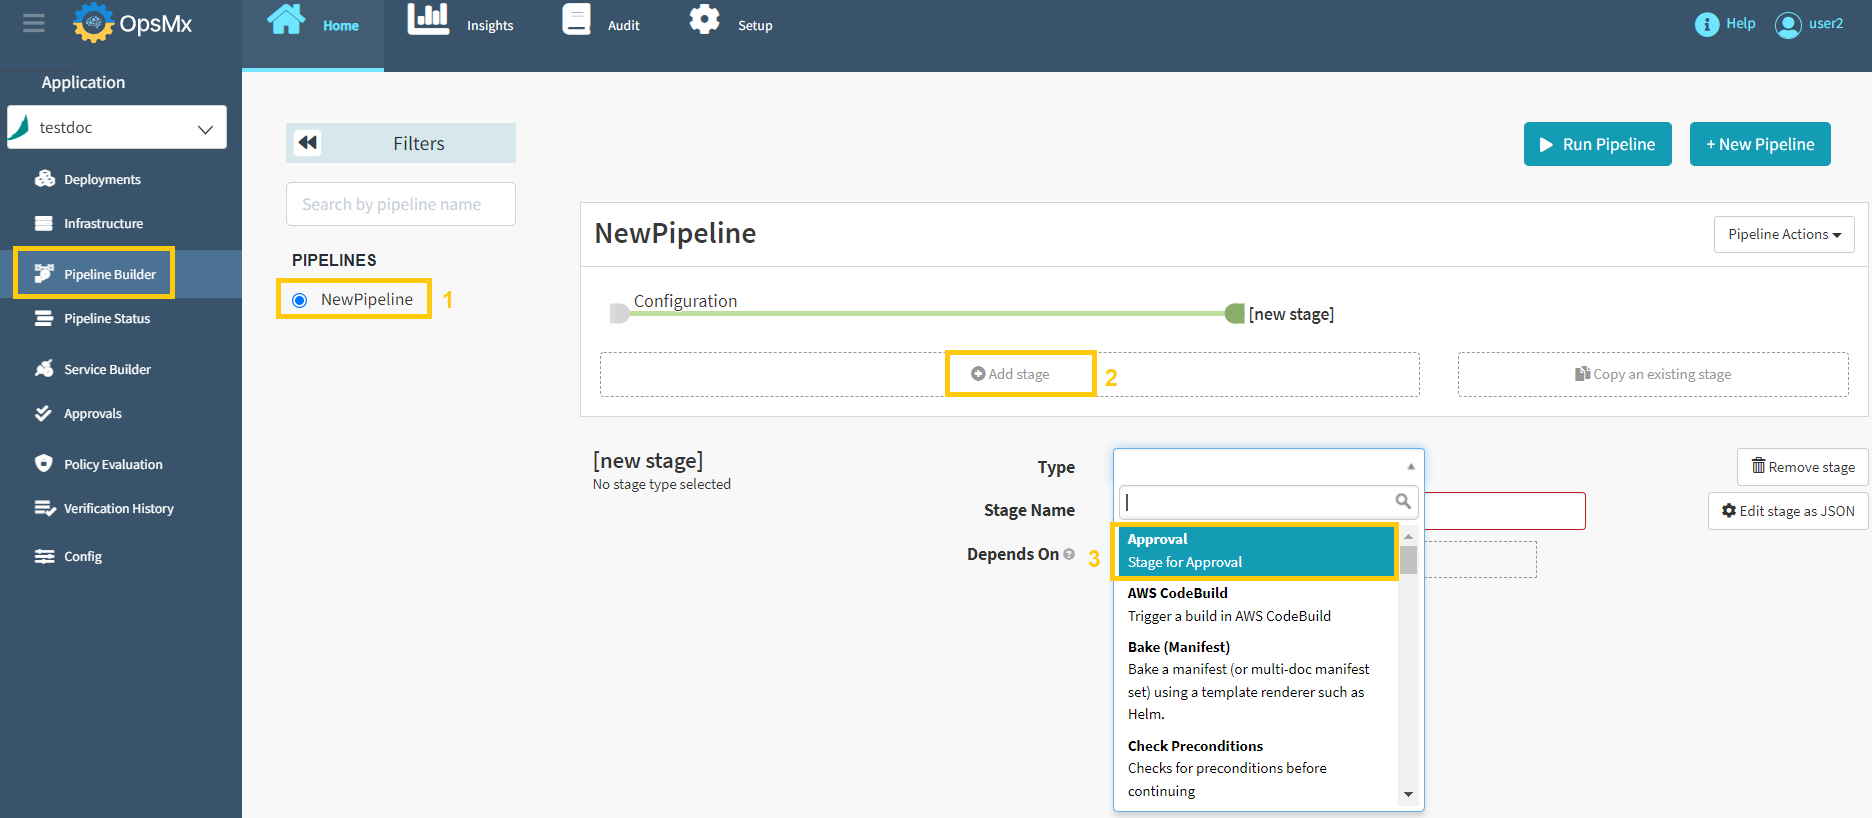Viewport: 1872px width, 818px height.
Task: Choose the Approval stage type option
Action: 1256,551
